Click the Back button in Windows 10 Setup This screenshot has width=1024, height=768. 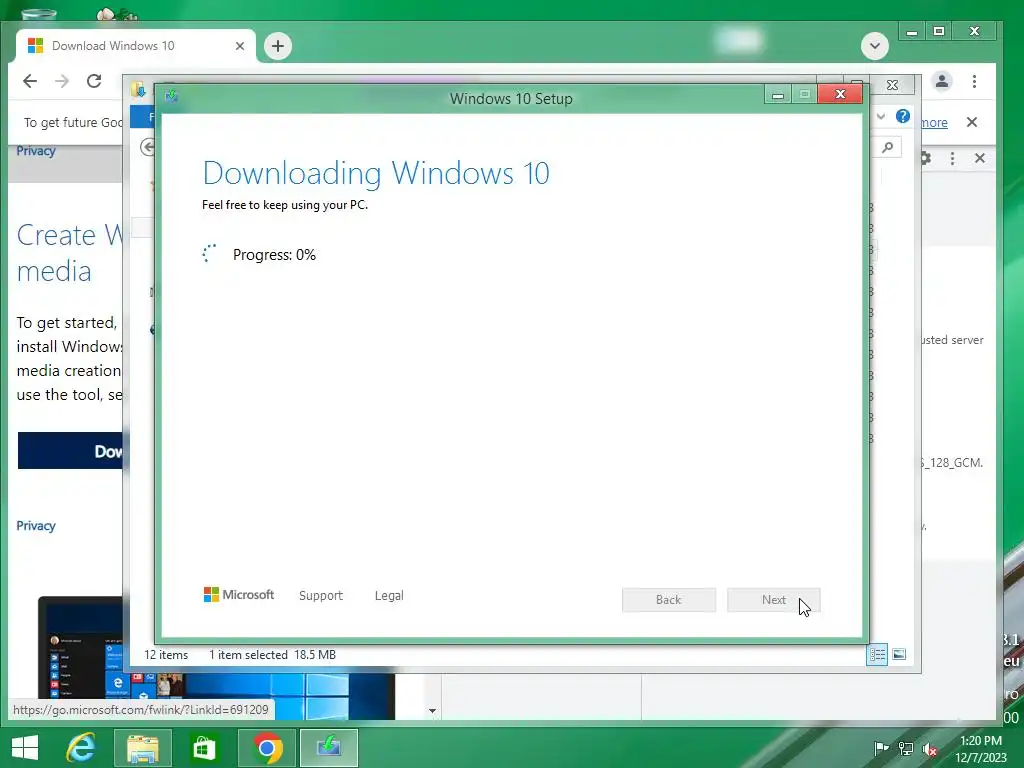(669, 600)
